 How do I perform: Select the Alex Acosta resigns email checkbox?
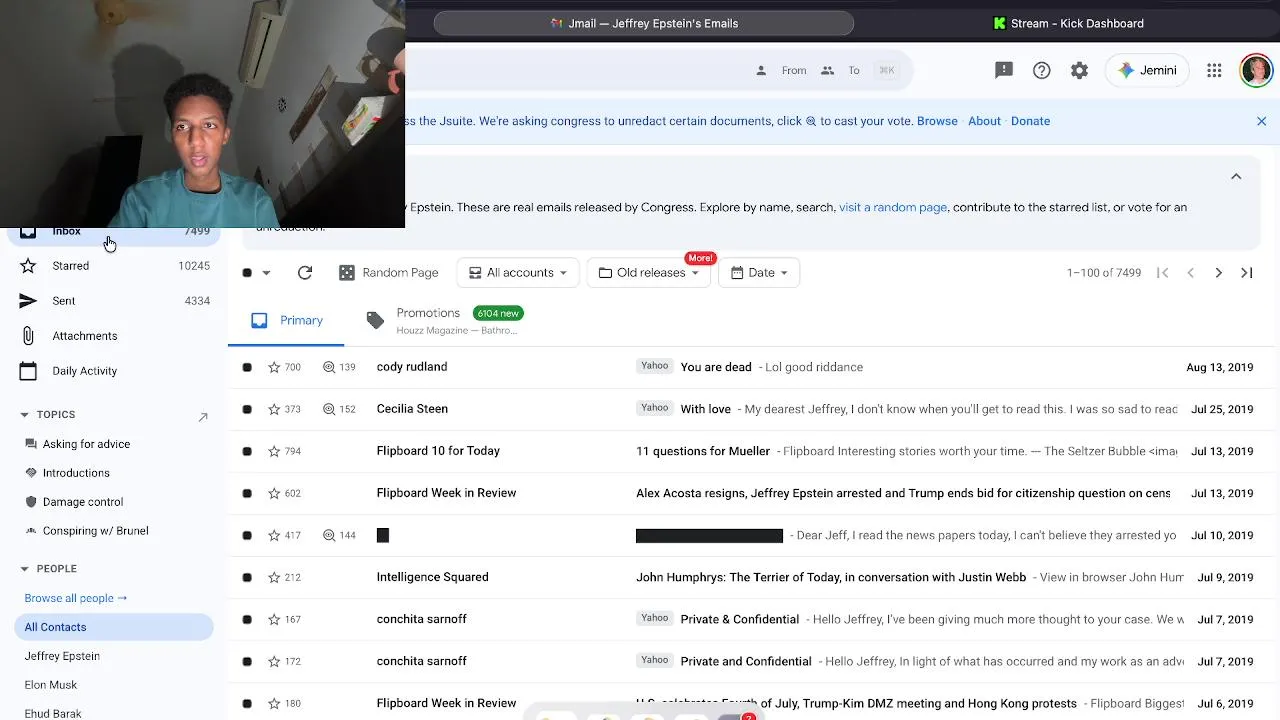click(247, 493)
